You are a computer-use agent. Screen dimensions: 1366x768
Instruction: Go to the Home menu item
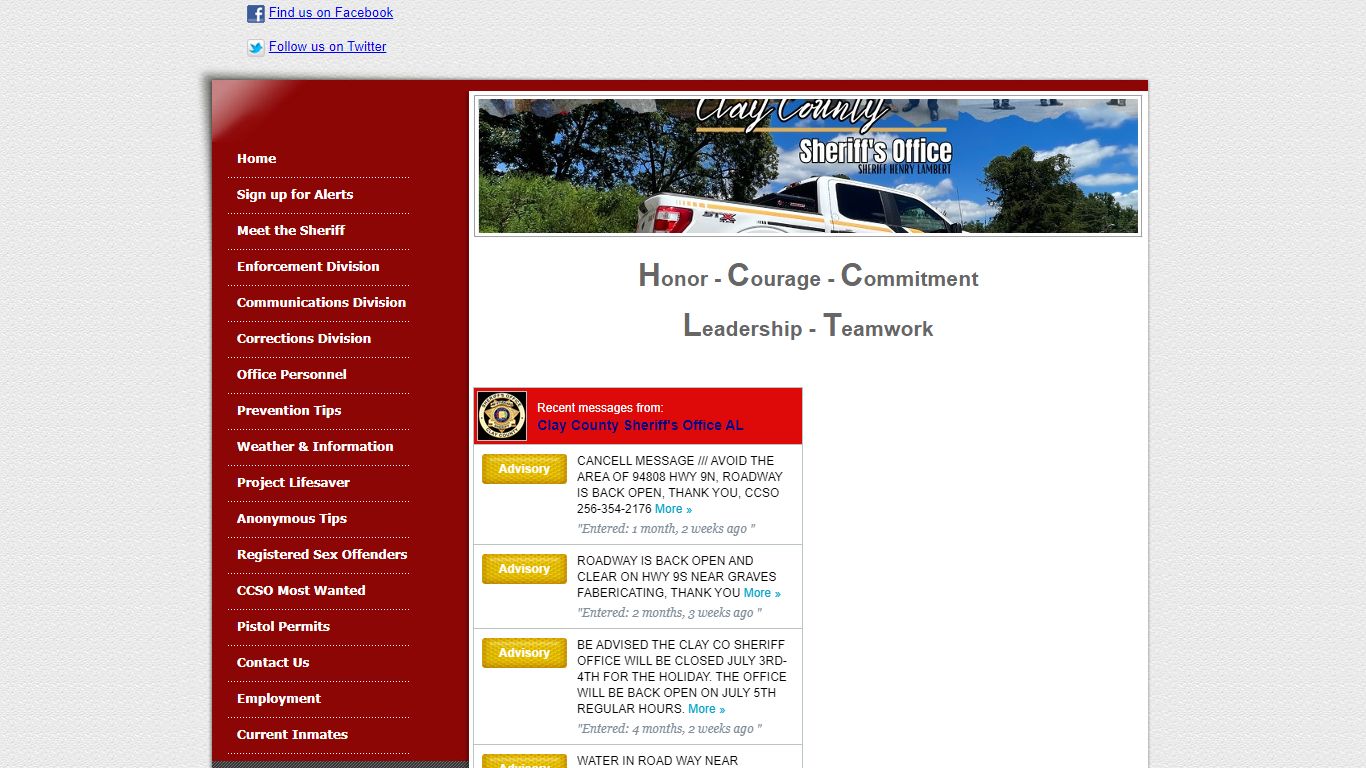click(x=256, y=159)
